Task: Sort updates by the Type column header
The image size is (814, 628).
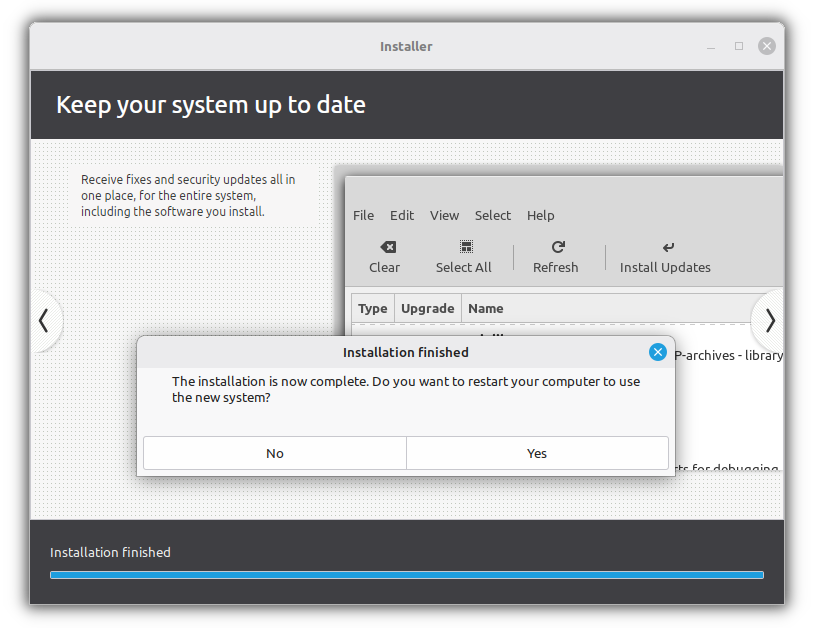Action: (x=373, y=308)
